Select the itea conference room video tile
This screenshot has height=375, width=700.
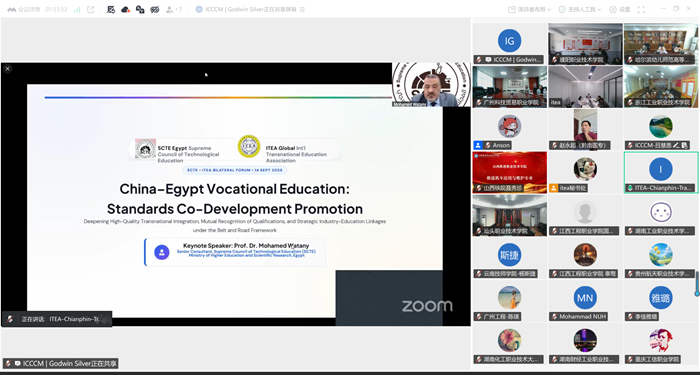point(585,87)
